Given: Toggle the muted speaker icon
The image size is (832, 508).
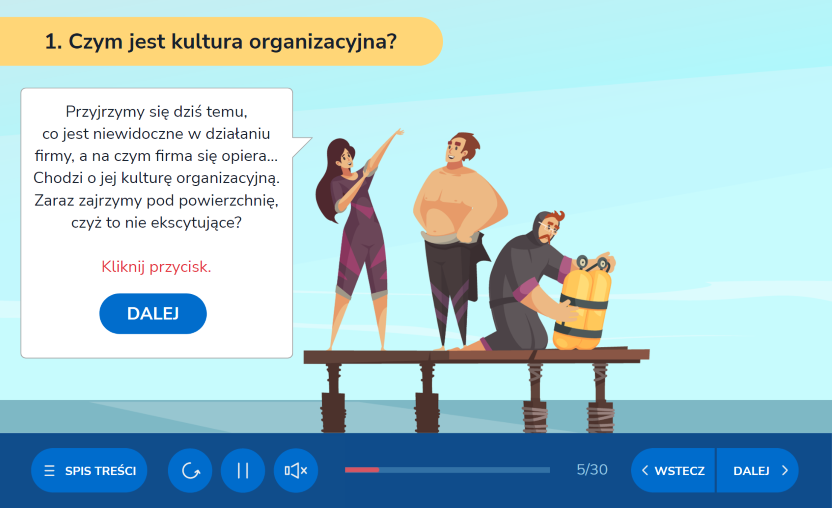Looking at the screenshot, I should (x=296, y=470).
